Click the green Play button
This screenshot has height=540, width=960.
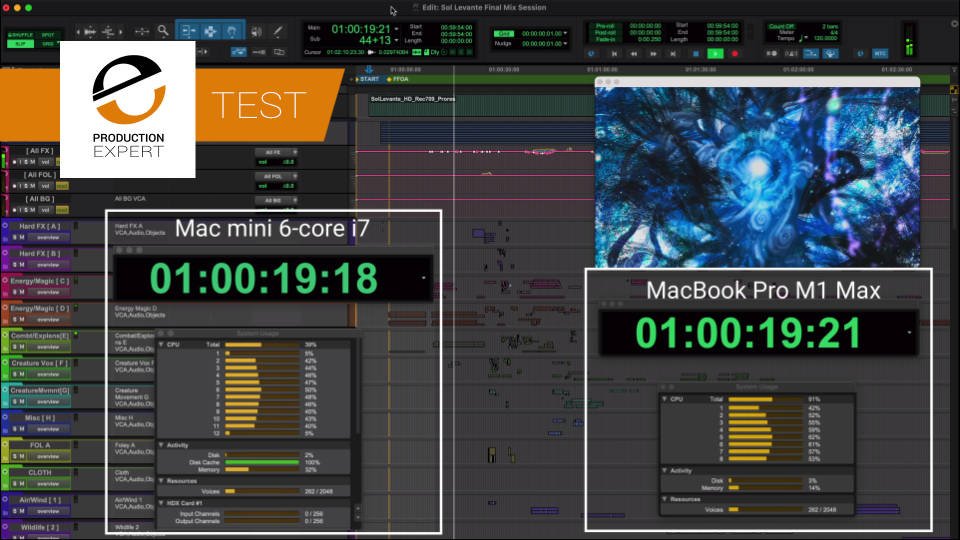(715, 54)
